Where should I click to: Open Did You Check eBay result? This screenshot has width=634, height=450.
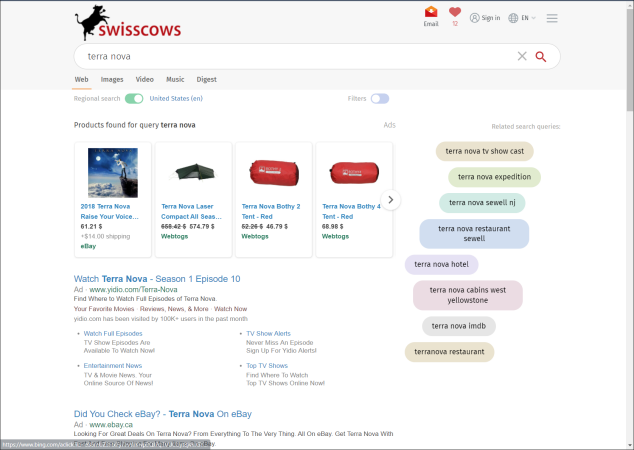163,414
